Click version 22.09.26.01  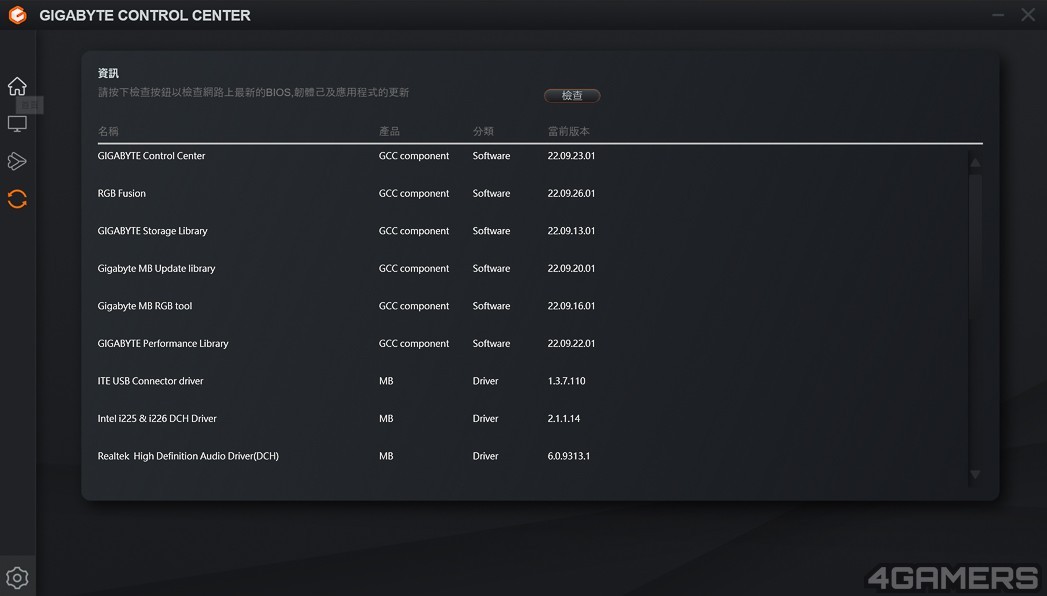tap(571, 194)
